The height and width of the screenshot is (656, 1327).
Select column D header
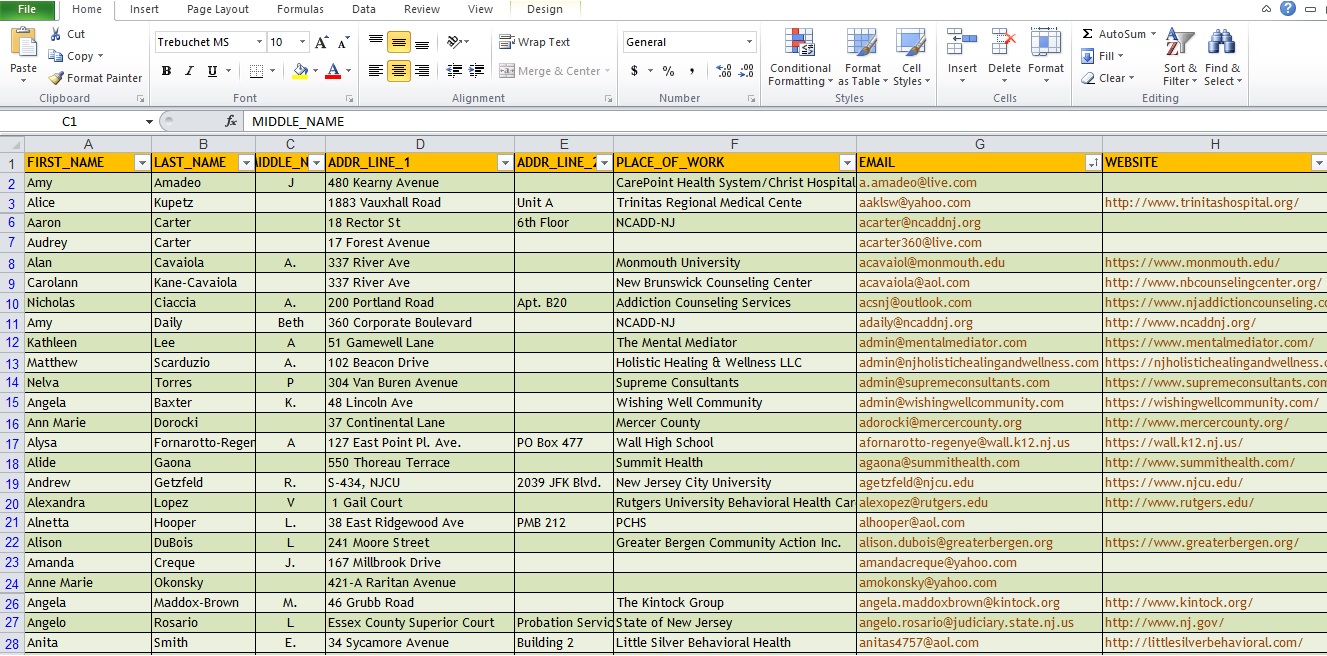click(x=420, y=144)
